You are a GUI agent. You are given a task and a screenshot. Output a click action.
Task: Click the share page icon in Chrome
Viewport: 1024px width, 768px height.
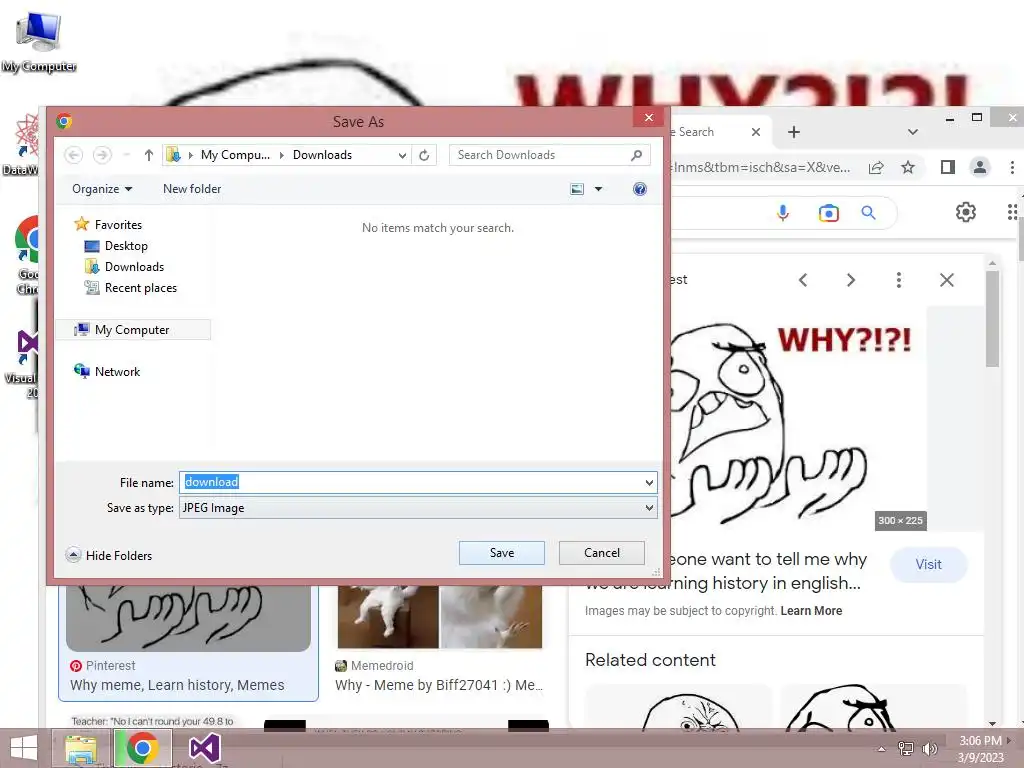876,168
